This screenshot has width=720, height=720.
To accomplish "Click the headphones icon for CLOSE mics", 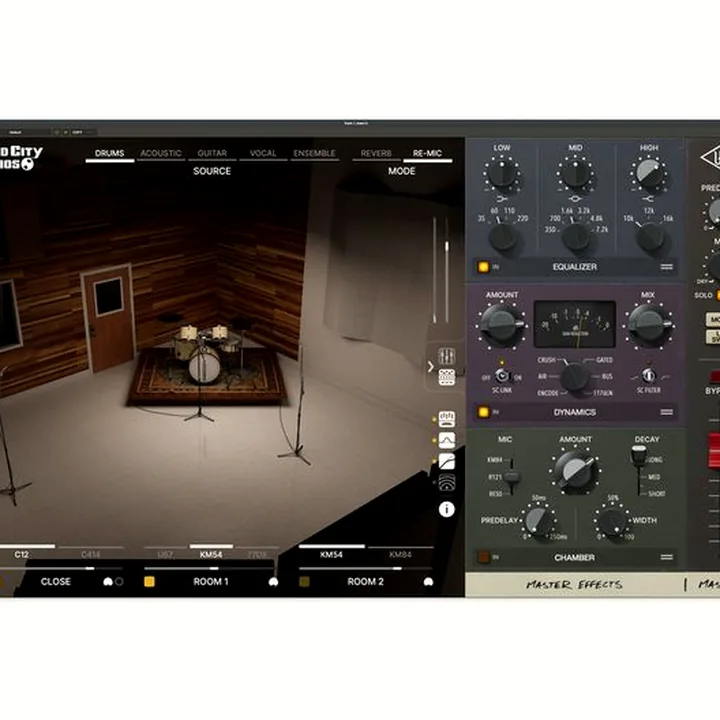I will pos(108,582).
